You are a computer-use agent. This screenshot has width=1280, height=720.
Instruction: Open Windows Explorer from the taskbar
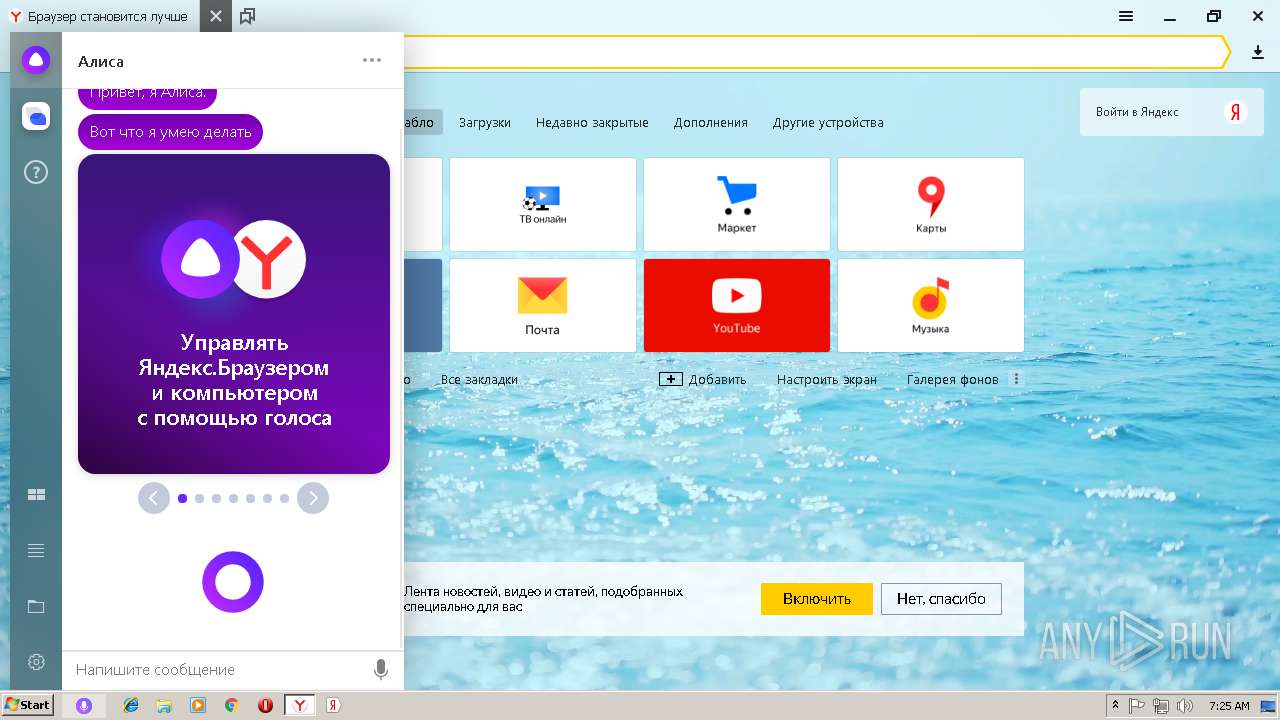164,705
